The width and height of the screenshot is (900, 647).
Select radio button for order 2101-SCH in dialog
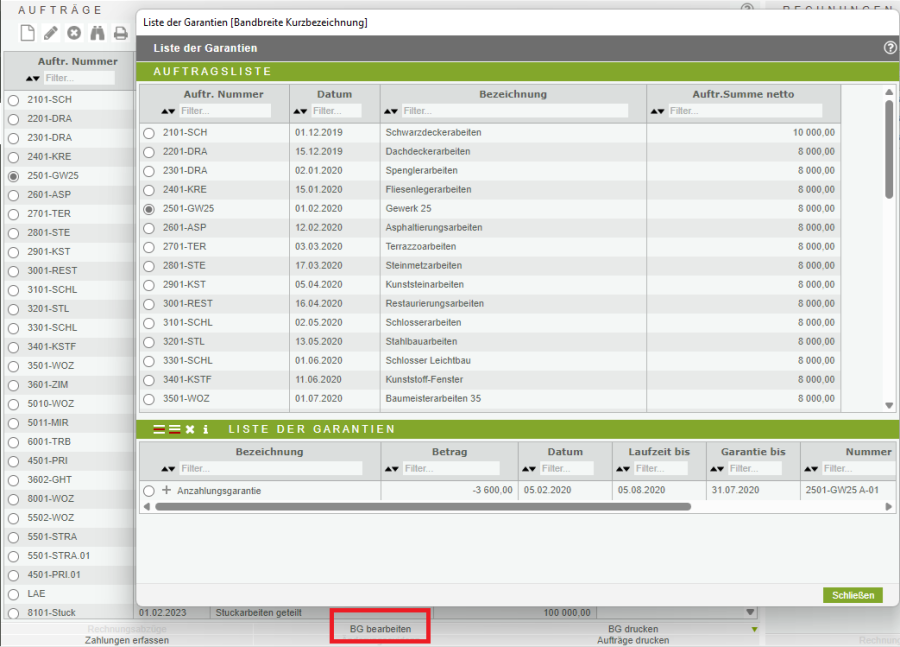click(149, 133)
